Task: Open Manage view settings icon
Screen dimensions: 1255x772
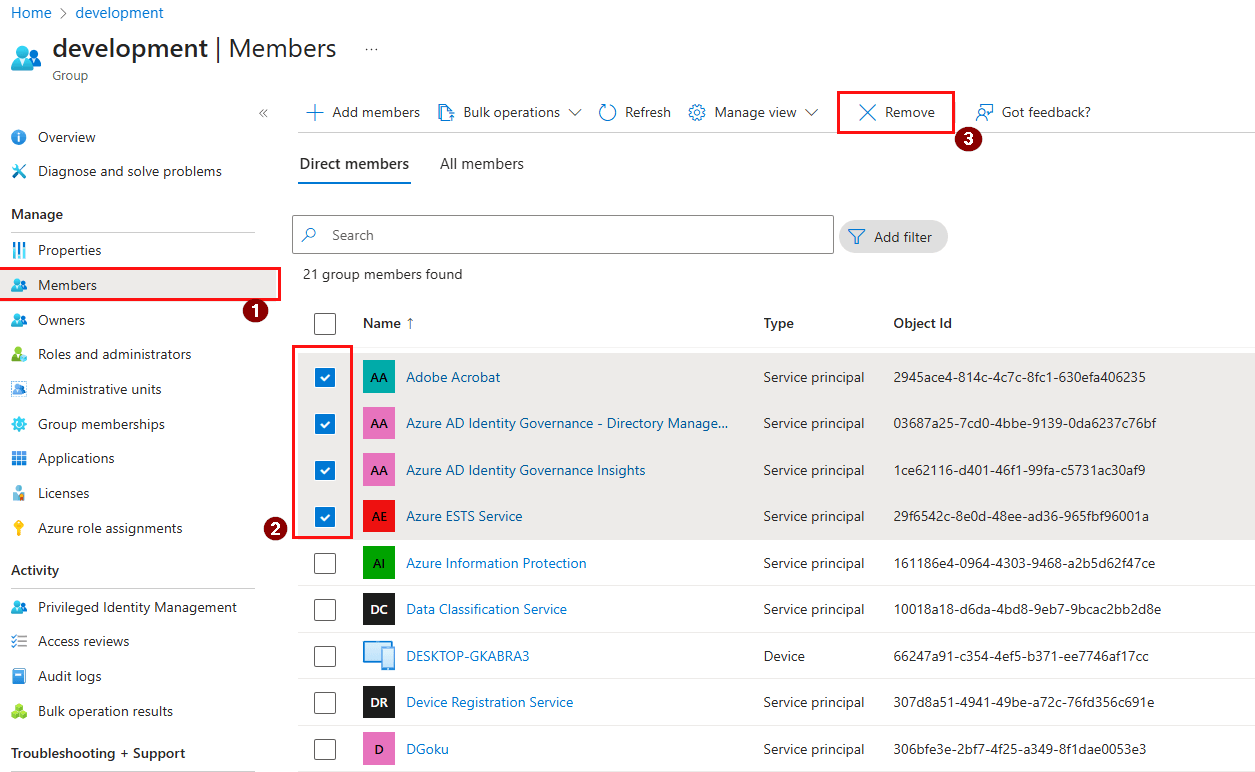Action: [x=697, y=112]
